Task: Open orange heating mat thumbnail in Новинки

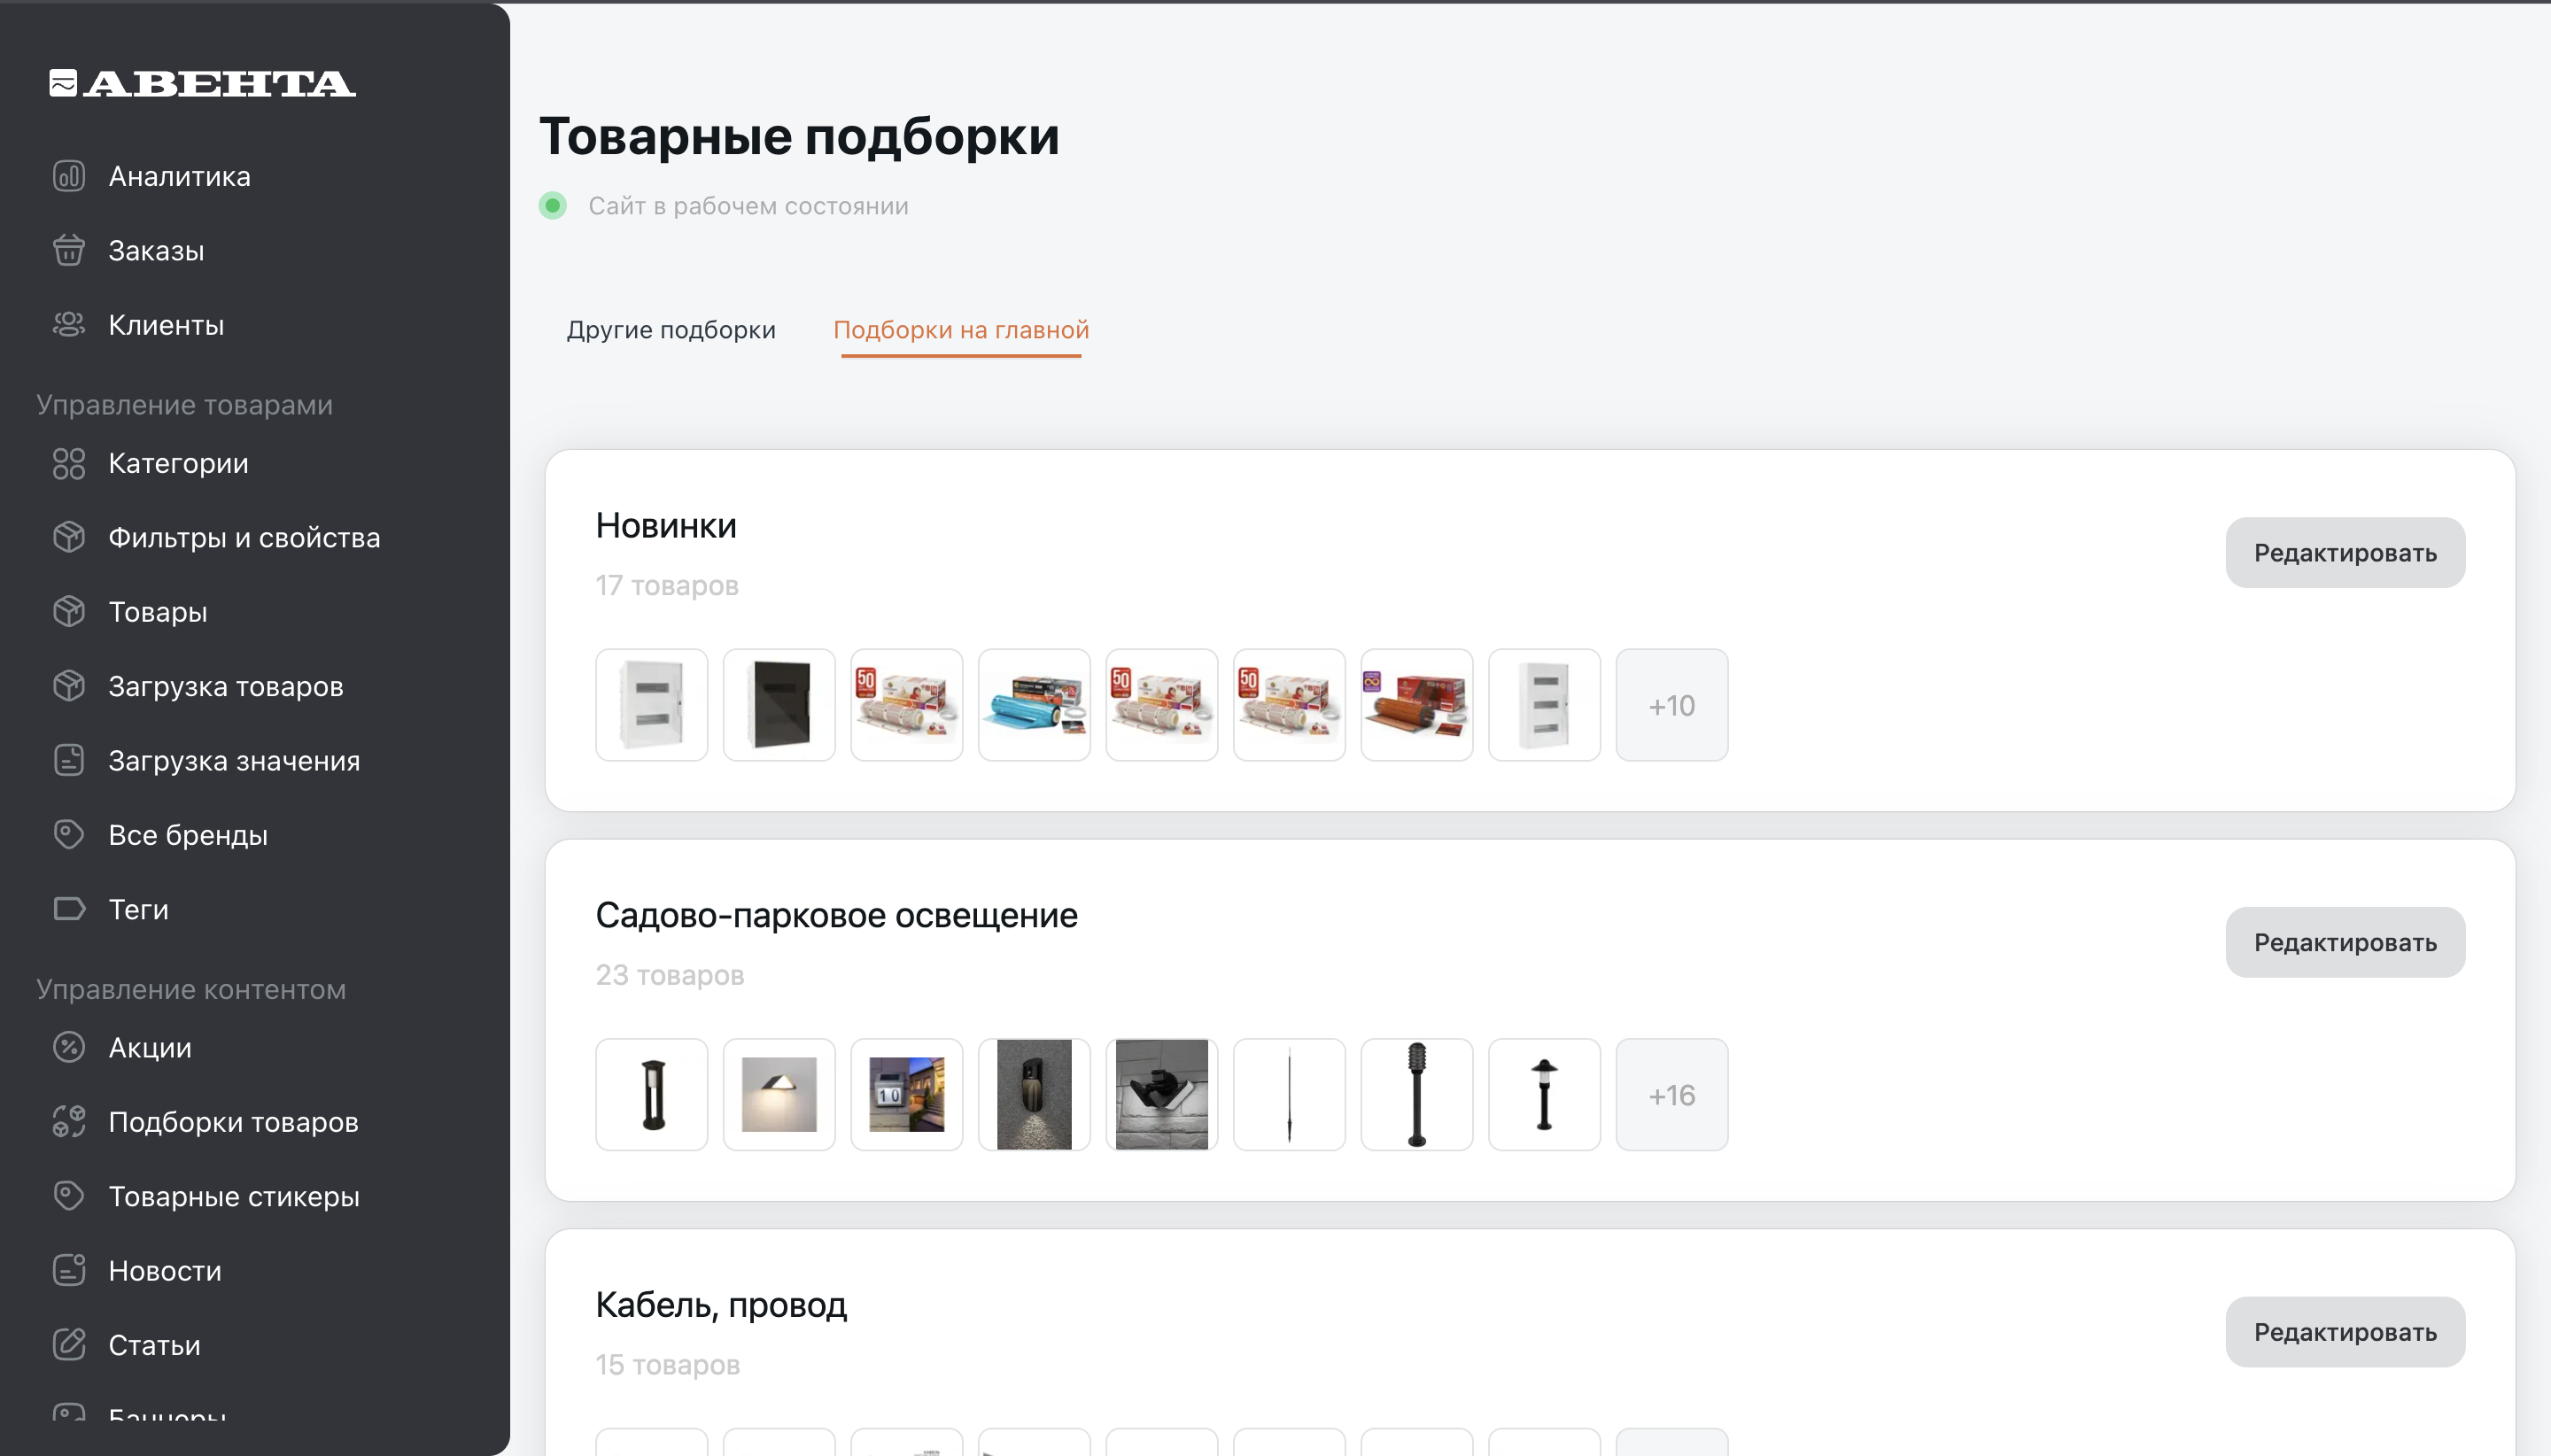Action: [x=1416, y=705]
